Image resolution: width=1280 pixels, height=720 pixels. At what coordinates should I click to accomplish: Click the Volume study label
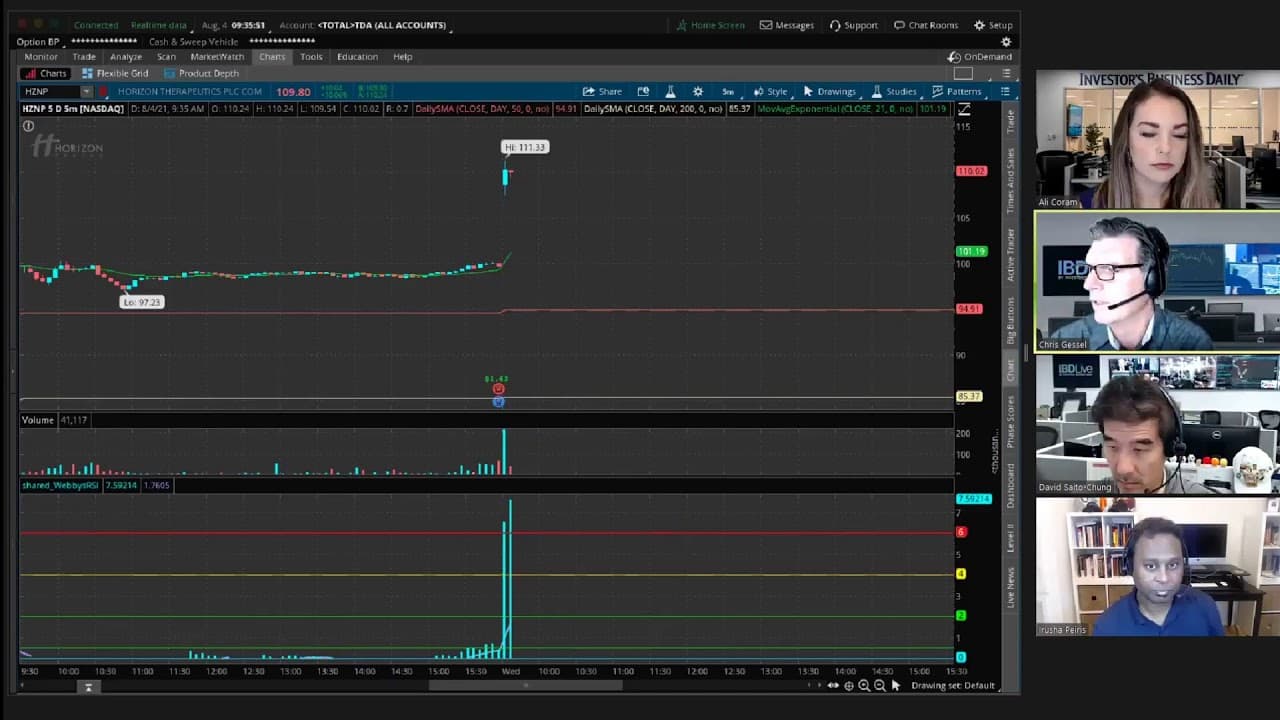38,420
